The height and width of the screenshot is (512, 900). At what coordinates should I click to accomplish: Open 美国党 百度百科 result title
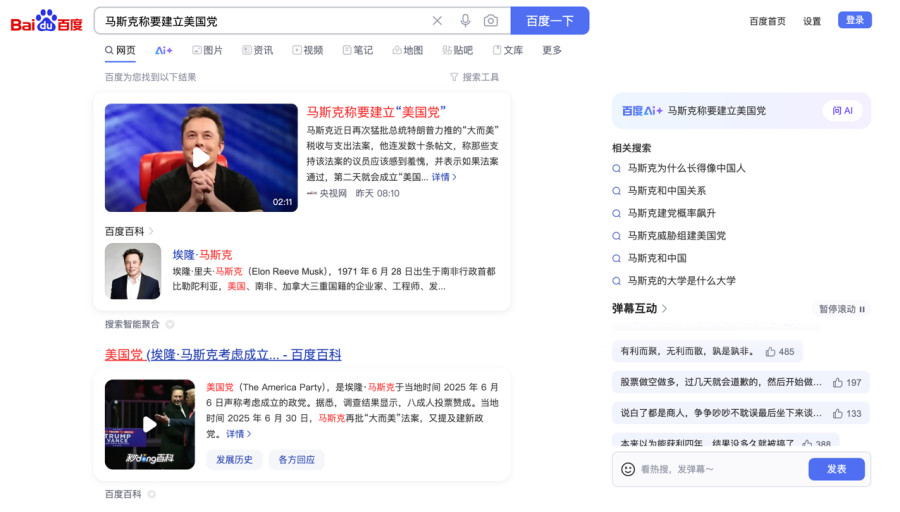tap(223, 355)
